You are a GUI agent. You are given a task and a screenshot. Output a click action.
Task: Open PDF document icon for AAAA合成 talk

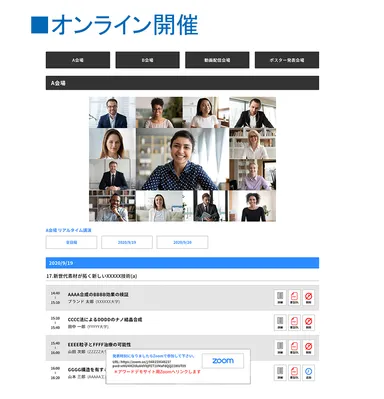(294, 297)
